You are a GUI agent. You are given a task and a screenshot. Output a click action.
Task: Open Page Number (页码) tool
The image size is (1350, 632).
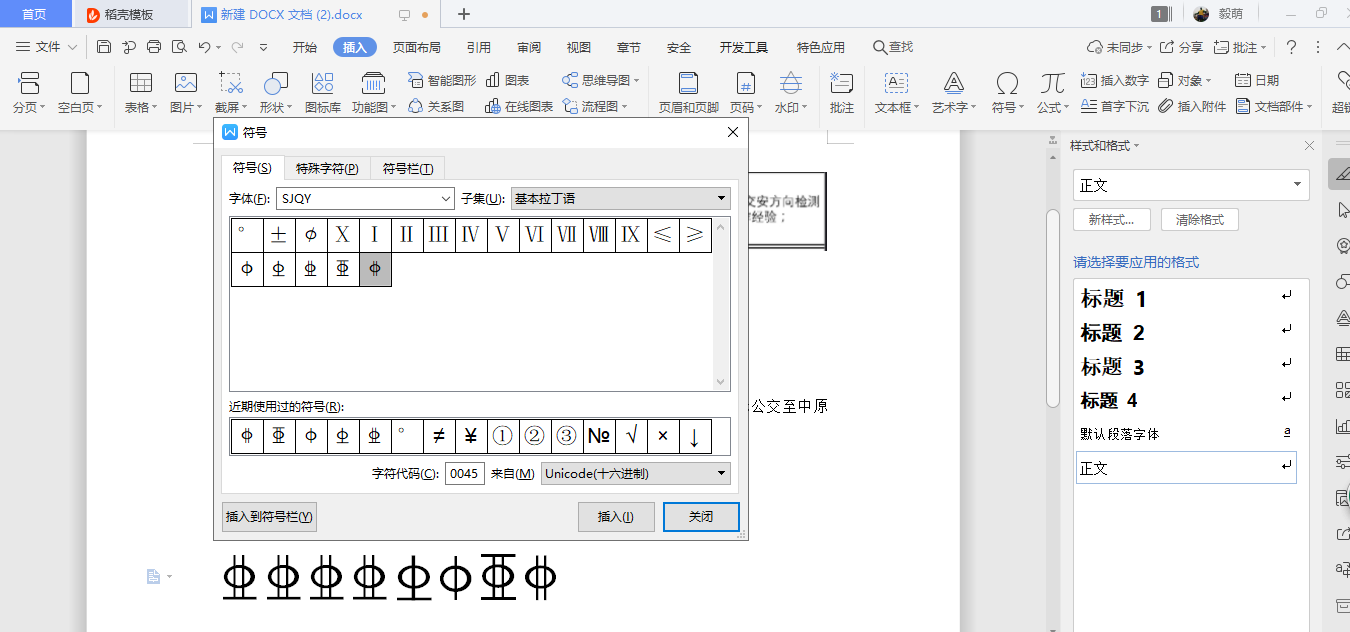point(744,92)
